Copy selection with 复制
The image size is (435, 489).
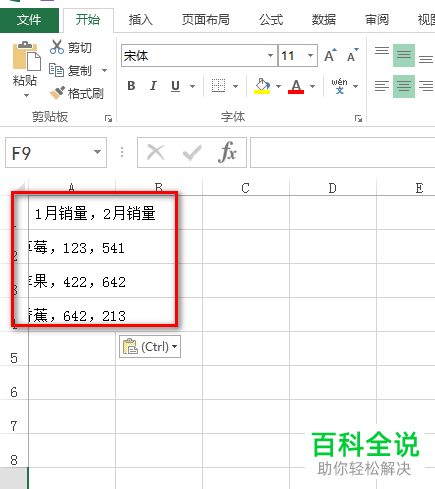point(70,70)
